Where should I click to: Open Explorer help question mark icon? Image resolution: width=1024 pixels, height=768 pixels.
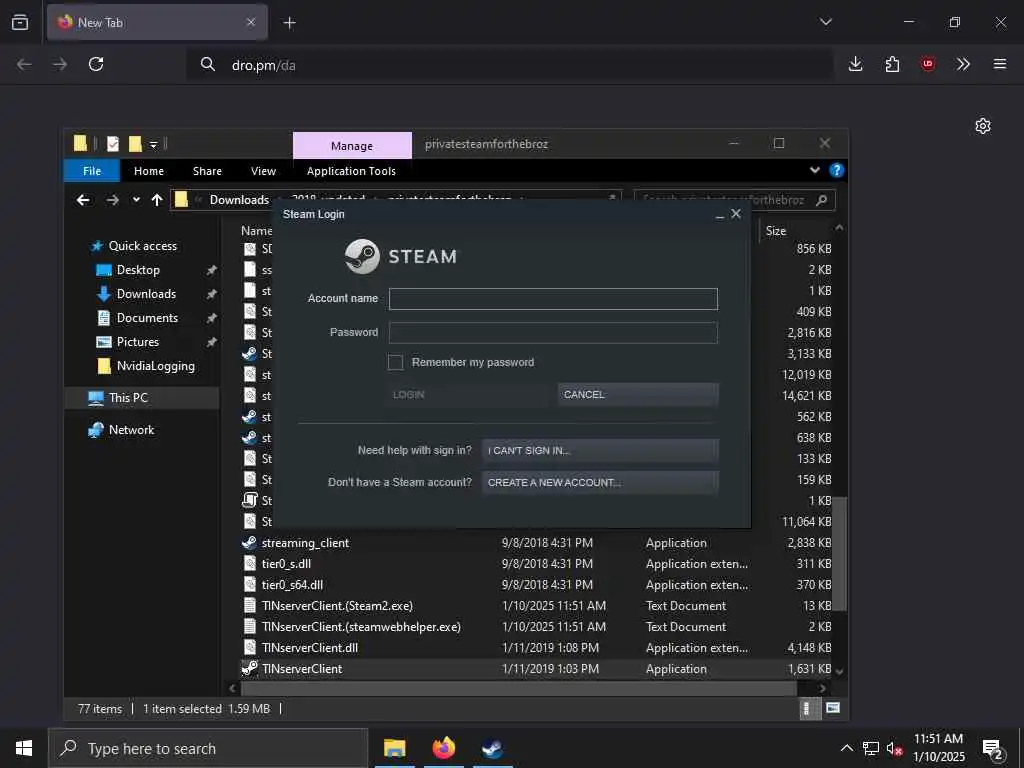tap(837, 170)
